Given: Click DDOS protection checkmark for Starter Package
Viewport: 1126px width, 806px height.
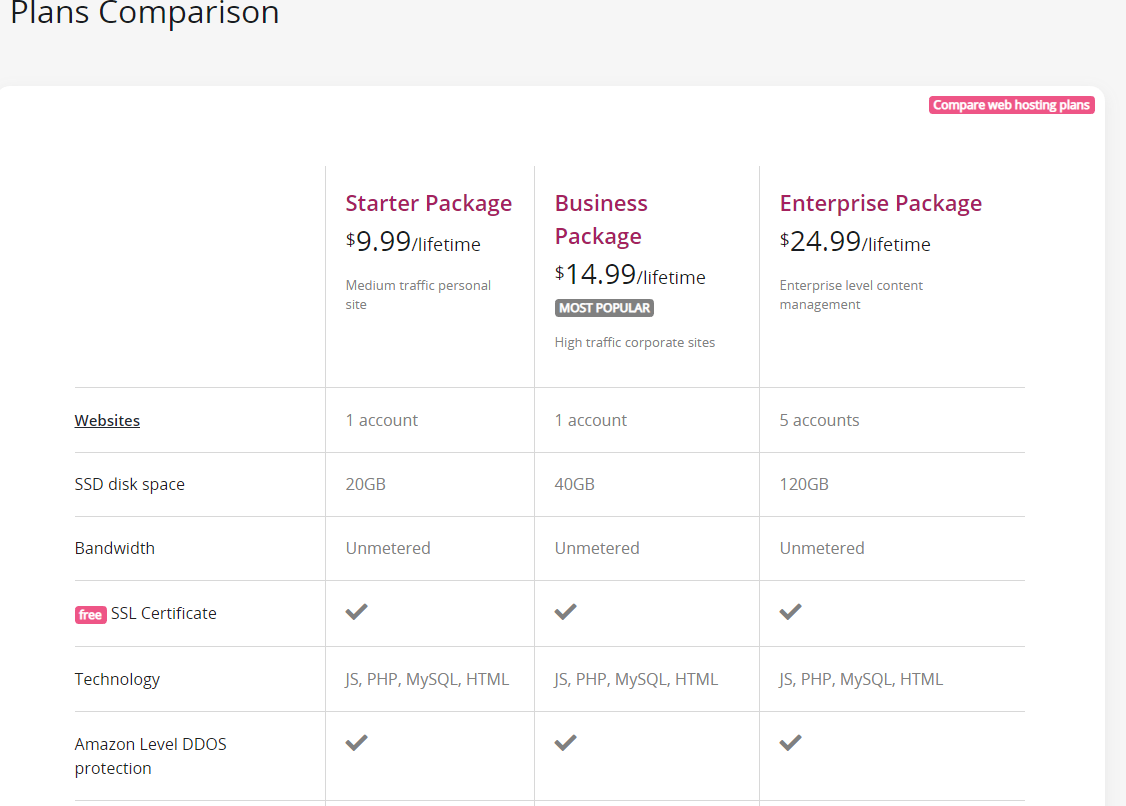Looking at the screenshot, I should pyautogui.click(x=356, y=742).
